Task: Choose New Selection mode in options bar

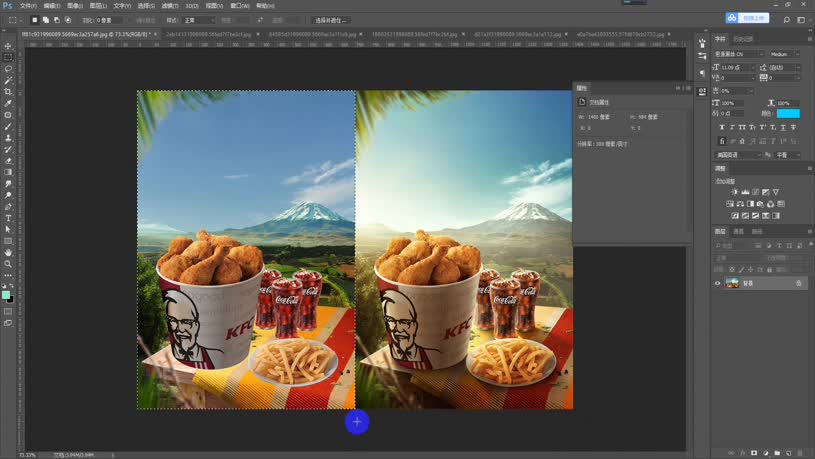Action: pos(34,20)
